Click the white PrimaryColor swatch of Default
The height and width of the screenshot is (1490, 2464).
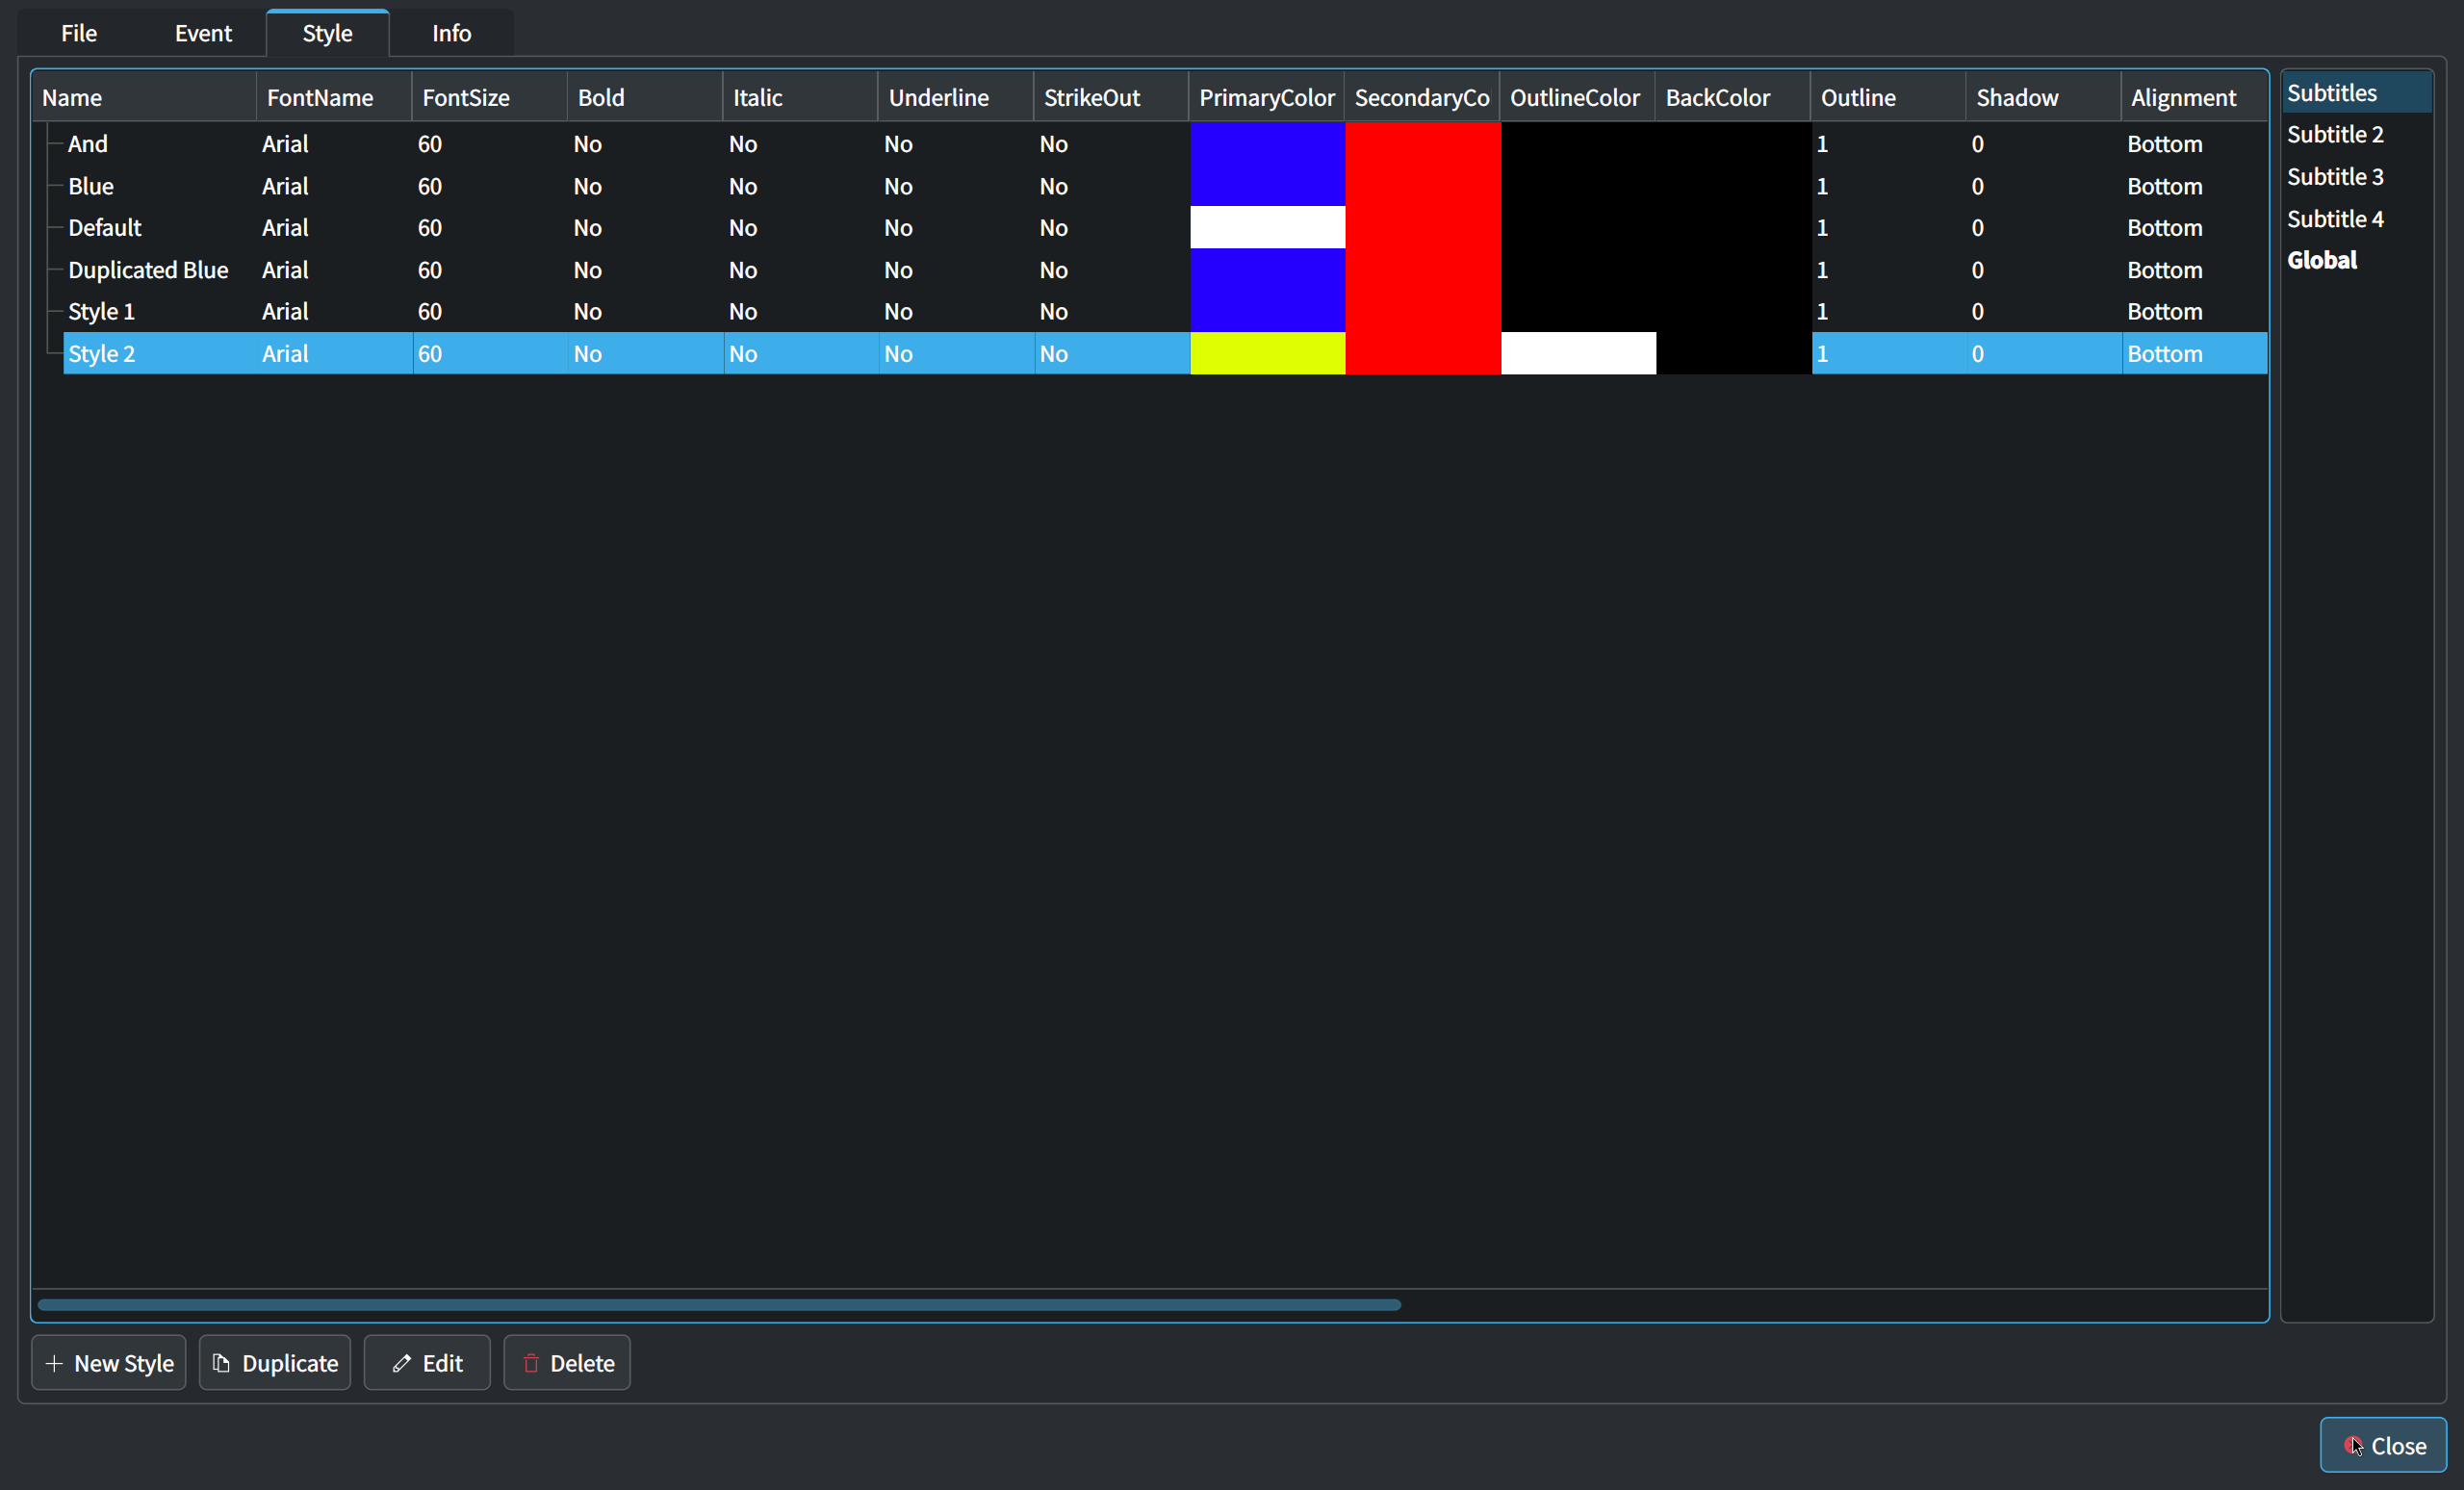[1267, 228]
